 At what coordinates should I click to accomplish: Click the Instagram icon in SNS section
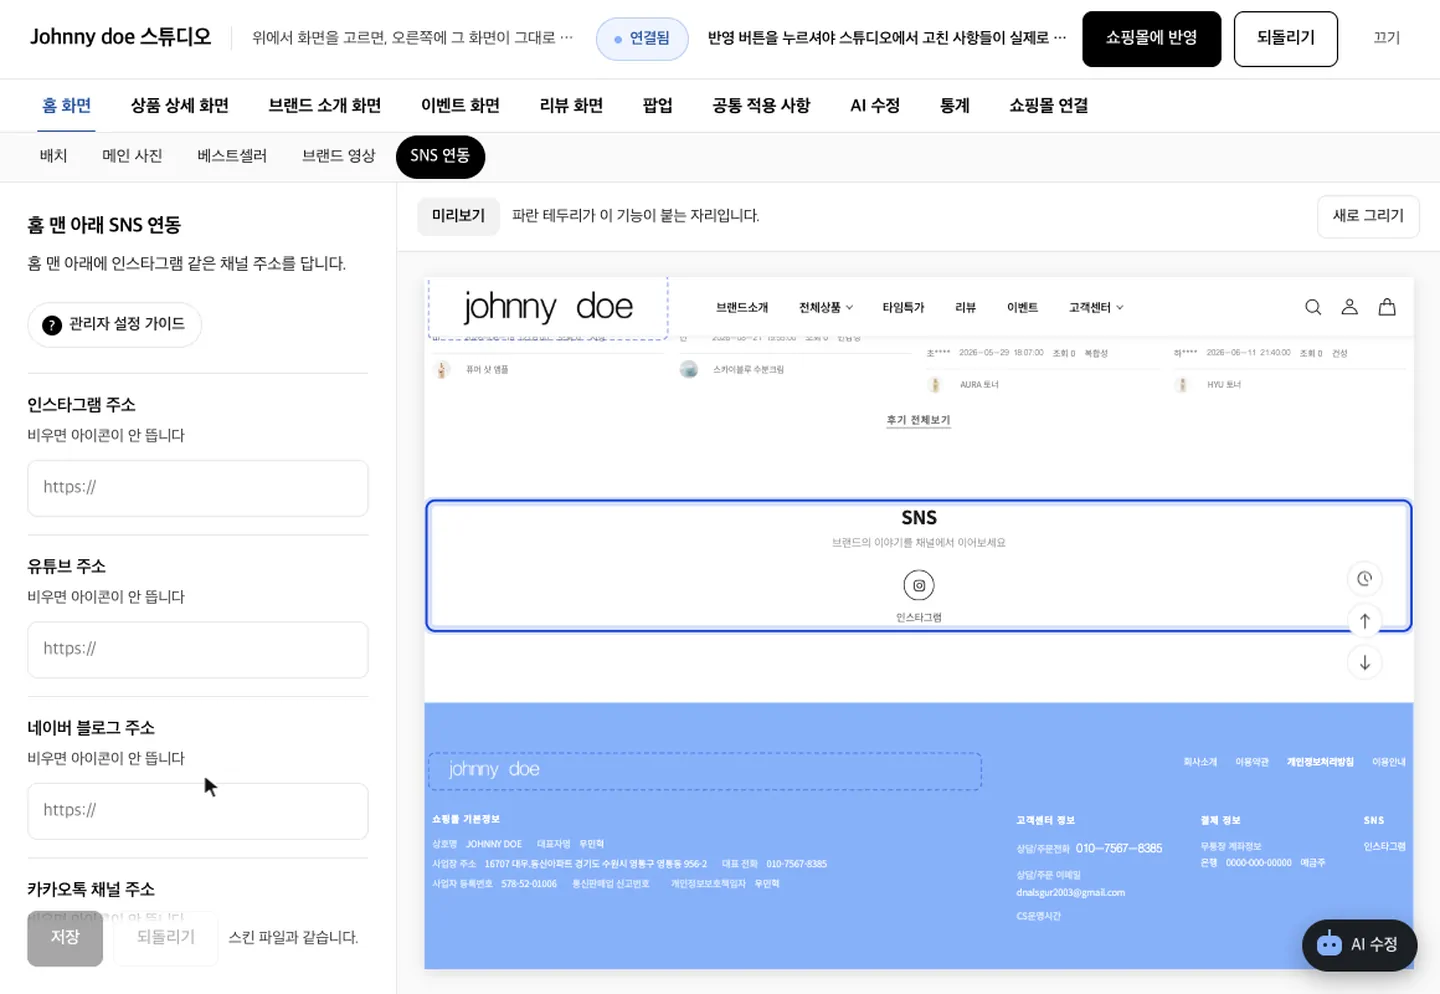(x=918, y=585)
